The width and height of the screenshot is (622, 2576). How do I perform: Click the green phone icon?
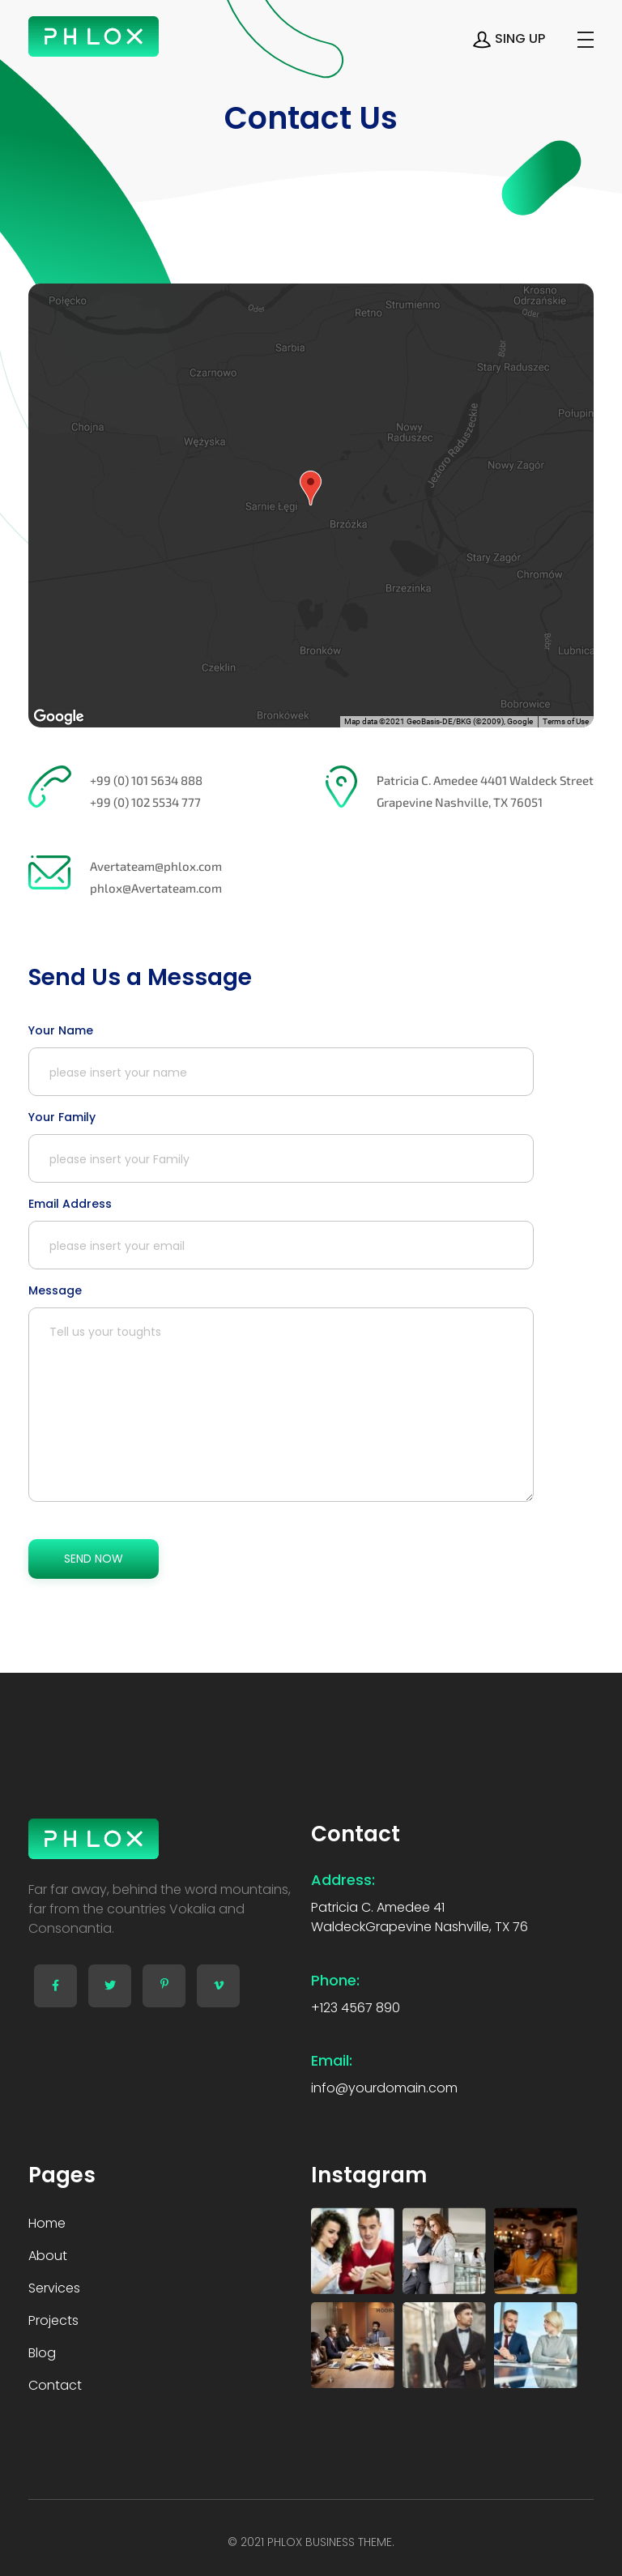[x=49, y=786]
